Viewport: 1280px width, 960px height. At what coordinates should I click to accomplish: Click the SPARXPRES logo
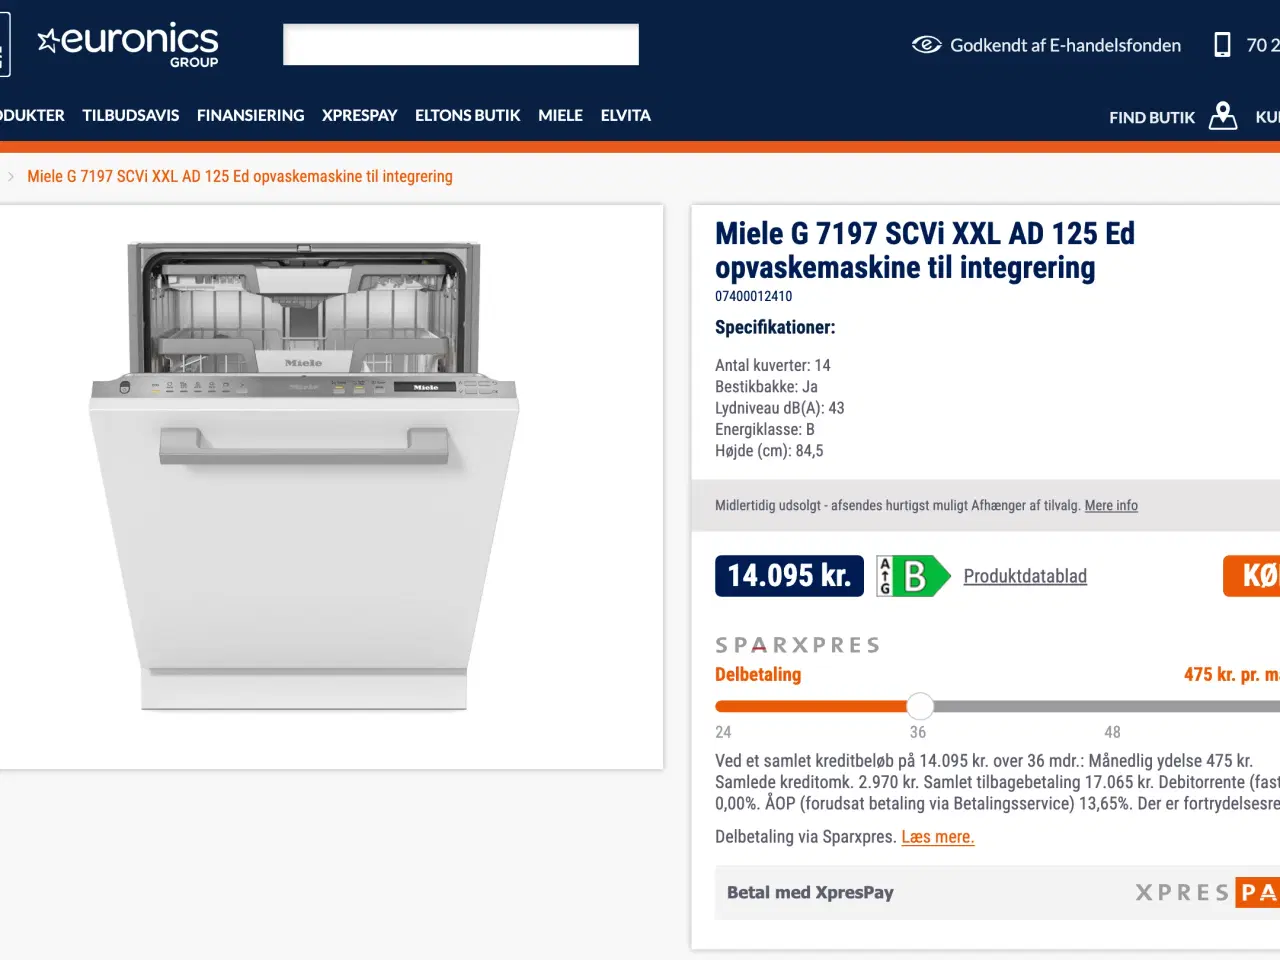797,644
